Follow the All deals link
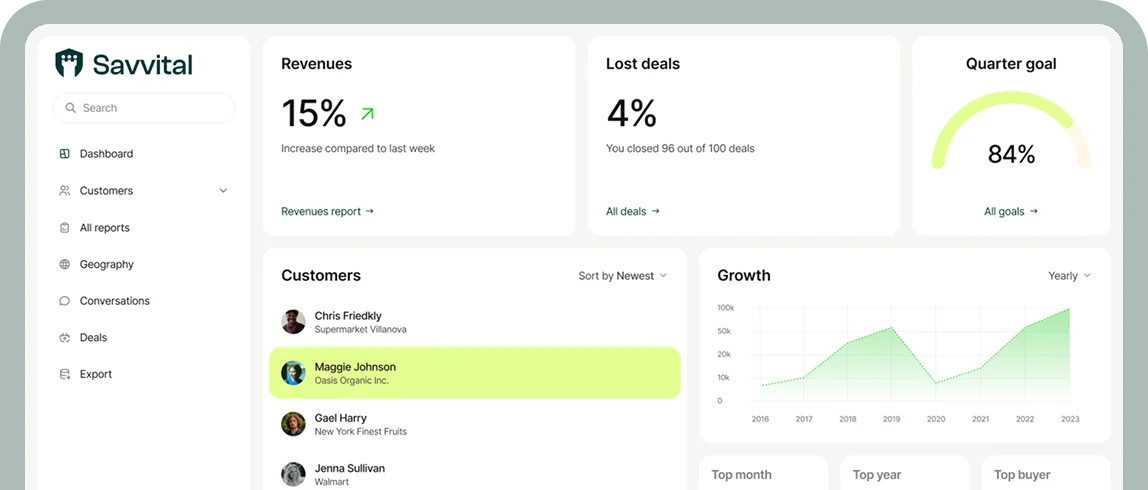Viewport: 1148px width, 490px height. tap(632, 212)
